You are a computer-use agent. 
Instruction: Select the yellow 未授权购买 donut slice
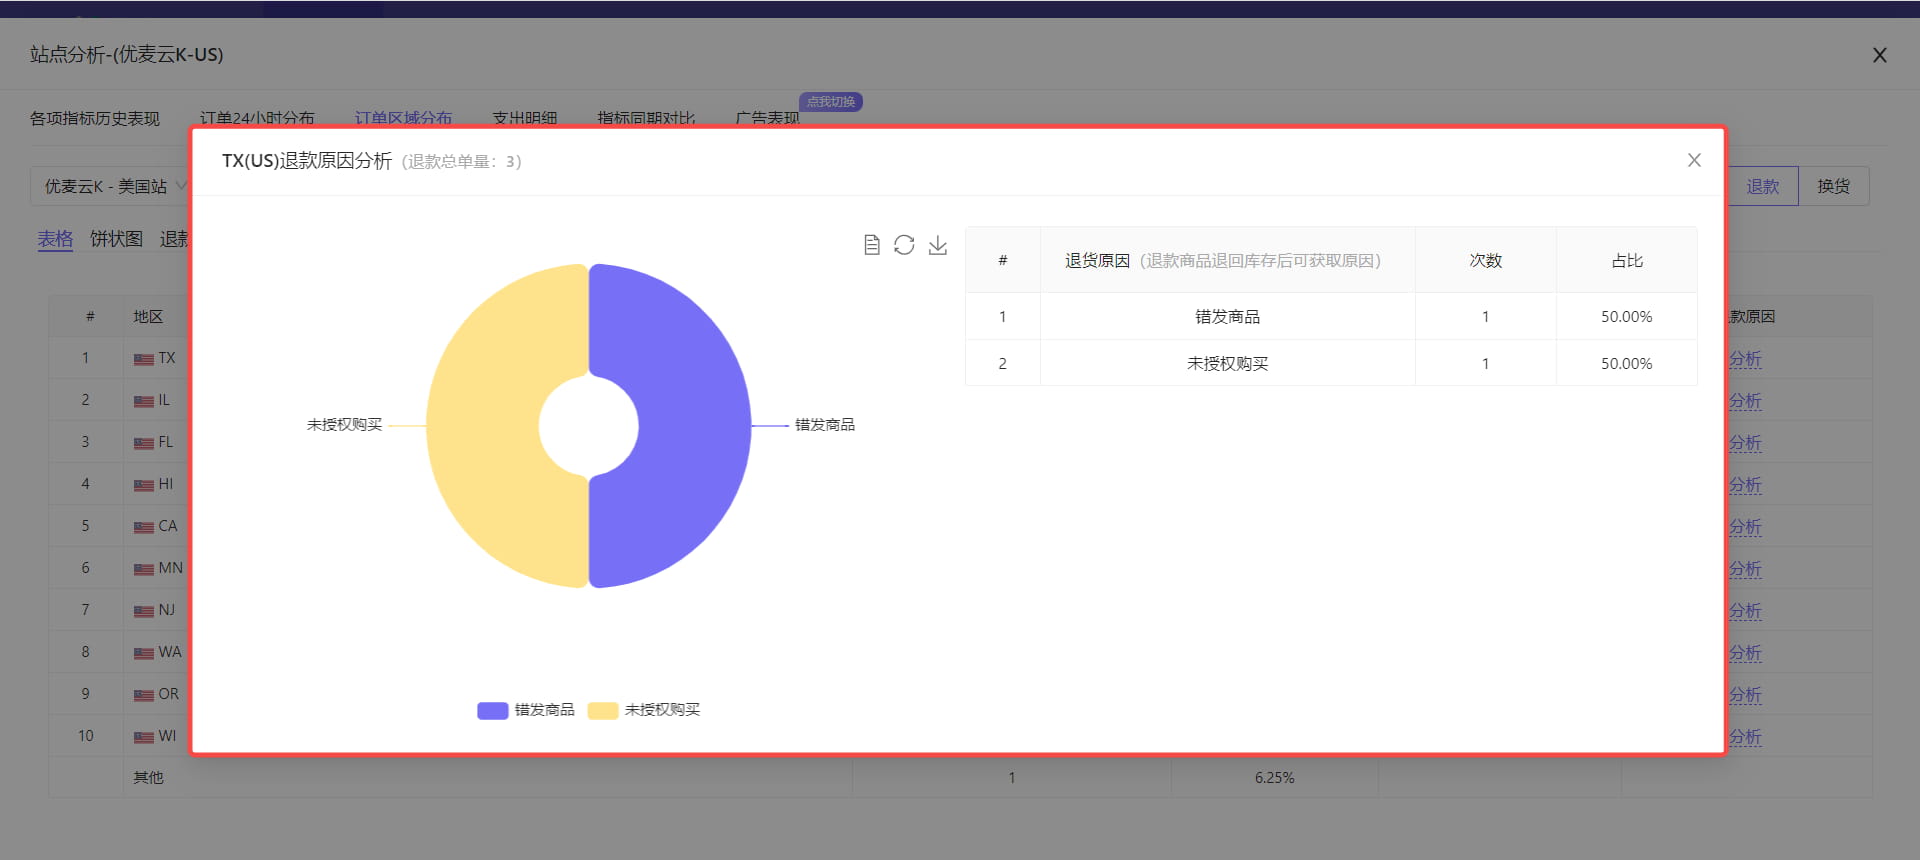[485, 425]
